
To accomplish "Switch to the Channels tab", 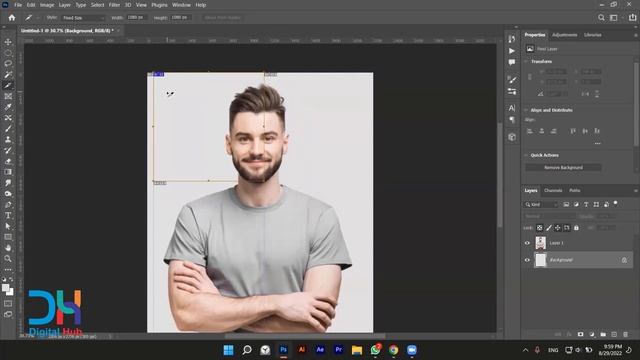I will click(553, 191).
